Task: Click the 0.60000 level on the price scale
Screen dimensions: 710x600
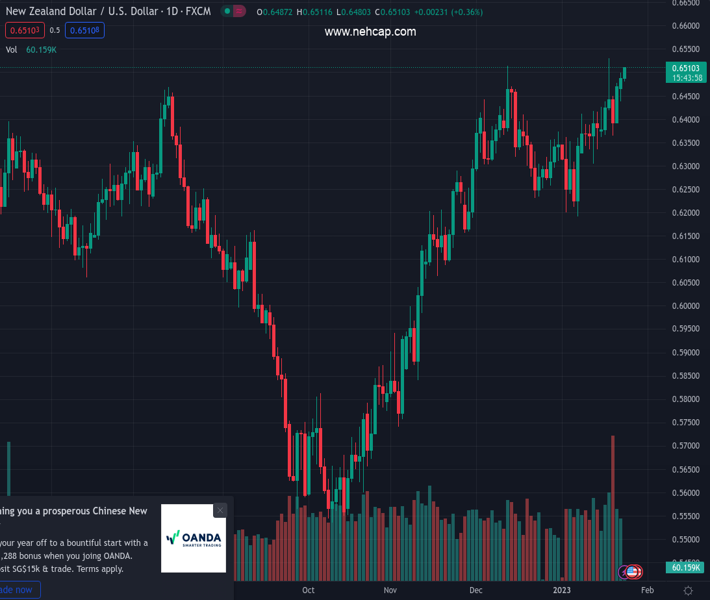Action: (686, 306)
